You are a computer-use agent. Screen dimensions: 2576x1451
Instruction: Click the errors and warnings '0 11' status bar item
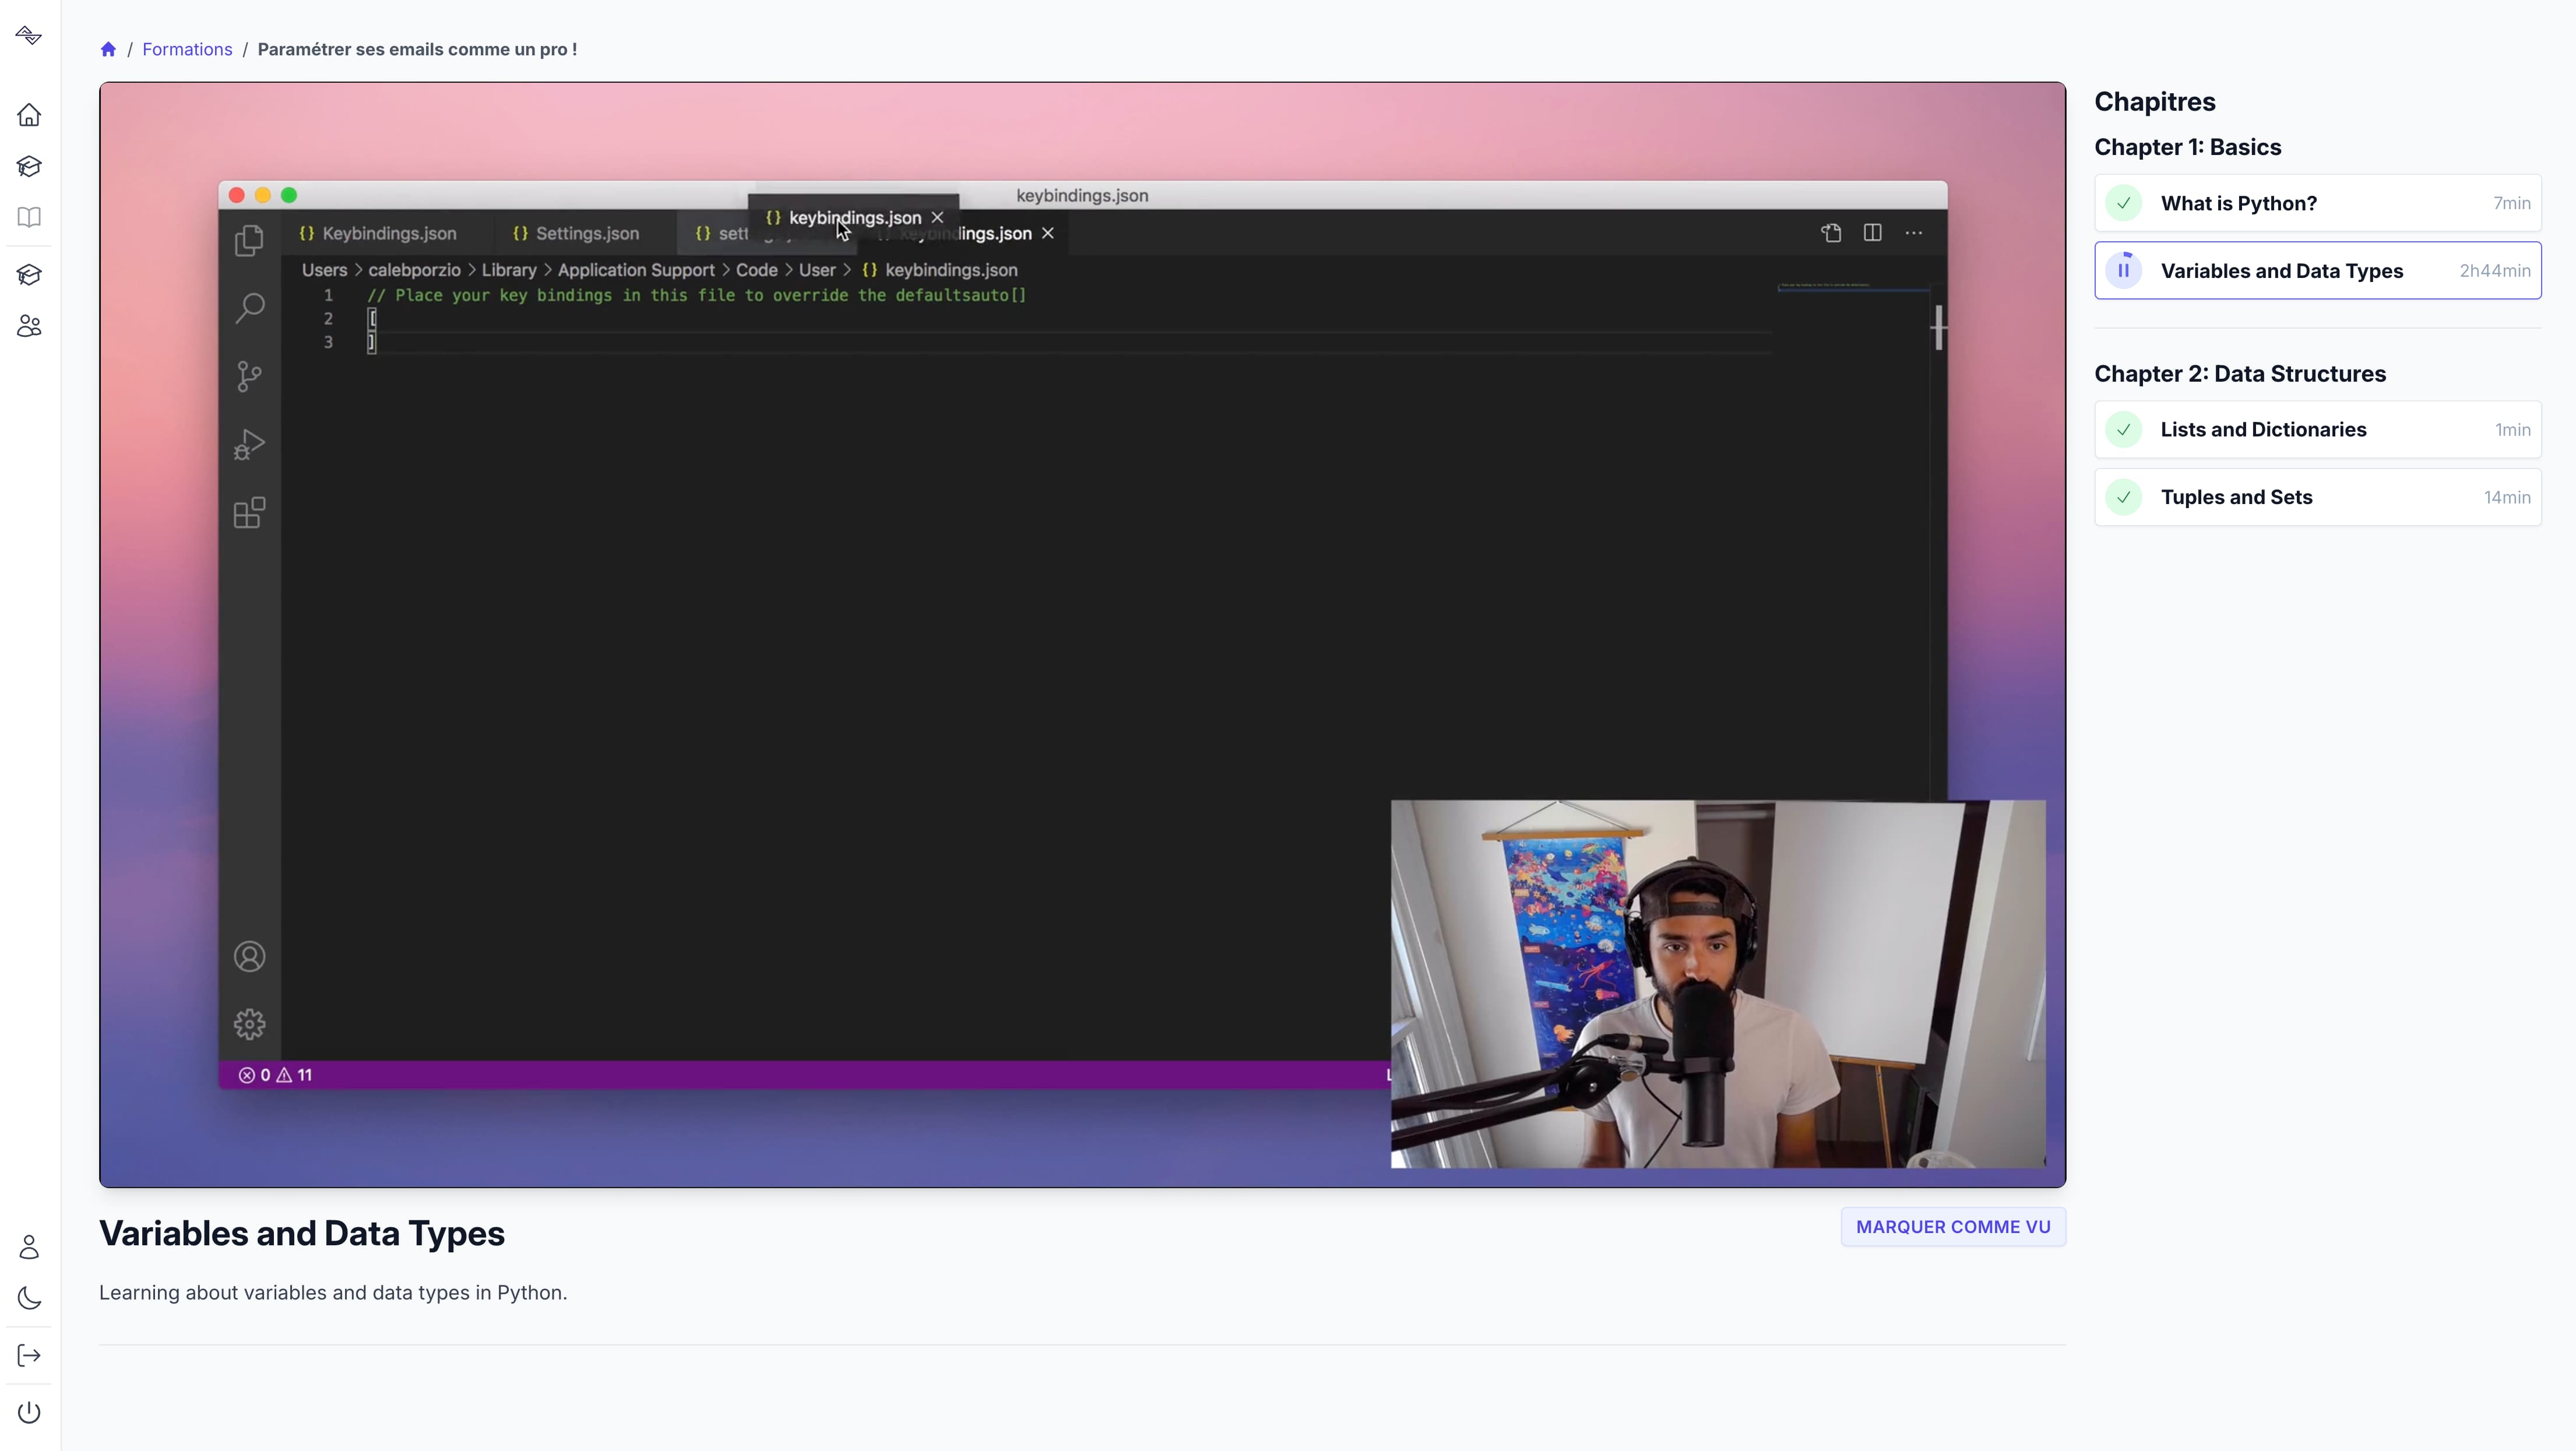[275, 1075]
